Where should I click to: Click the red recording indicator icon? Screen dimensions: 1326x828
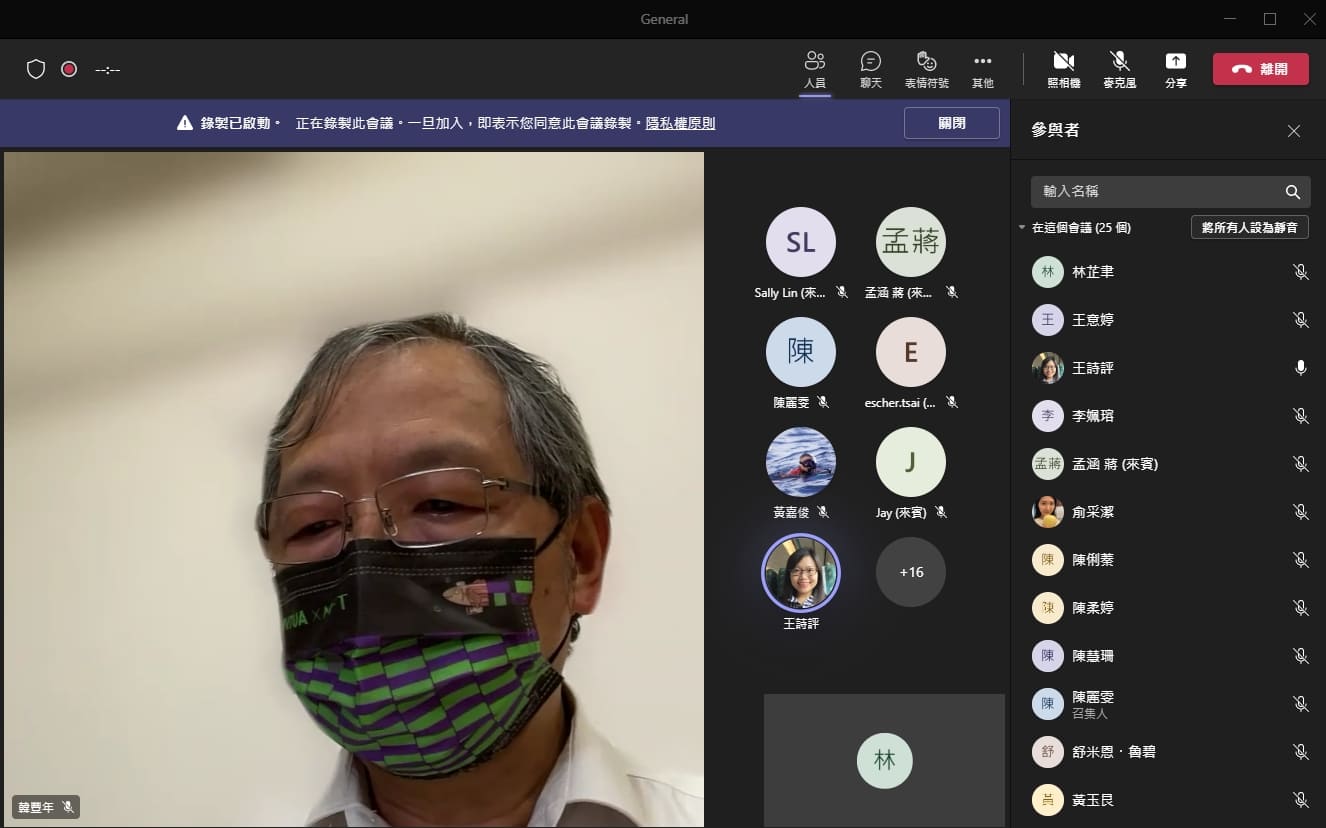[x=69, y=69]
